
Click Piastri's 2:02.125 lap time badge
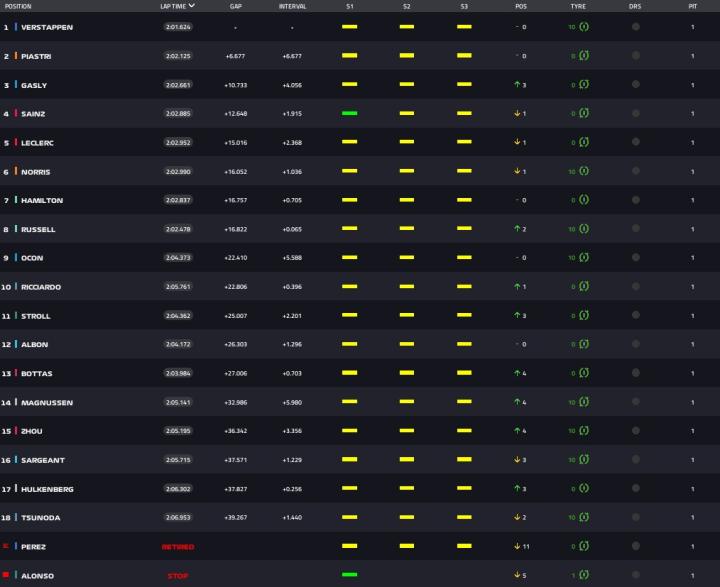pyautogui.click(x=178, y=56)
